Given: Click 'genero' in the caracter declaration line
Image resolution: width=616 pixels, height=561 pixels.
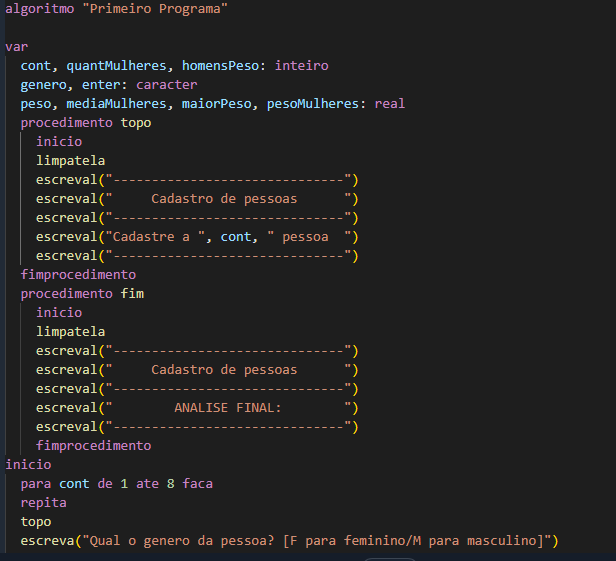Looking at the screenshot, I should tap(43, 85).
